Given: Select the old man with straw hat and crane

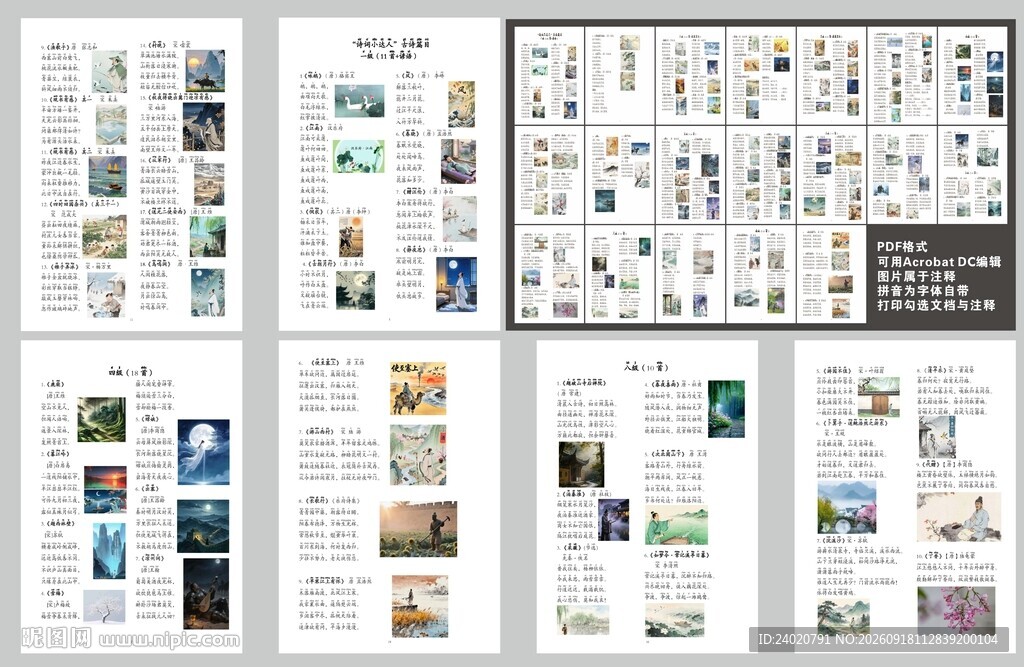Looking at the screenshot, I should pos(109,72).
